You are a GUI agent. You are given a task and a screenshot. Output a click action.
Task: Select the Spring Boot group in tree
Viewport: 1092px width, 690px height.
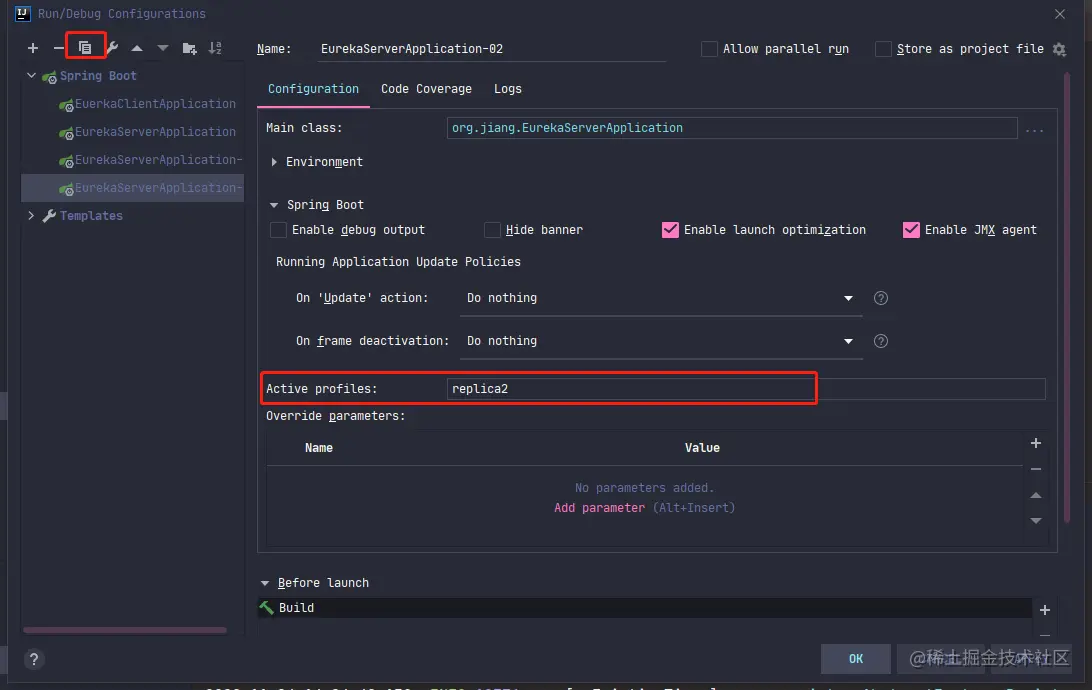tap(98, 76)
